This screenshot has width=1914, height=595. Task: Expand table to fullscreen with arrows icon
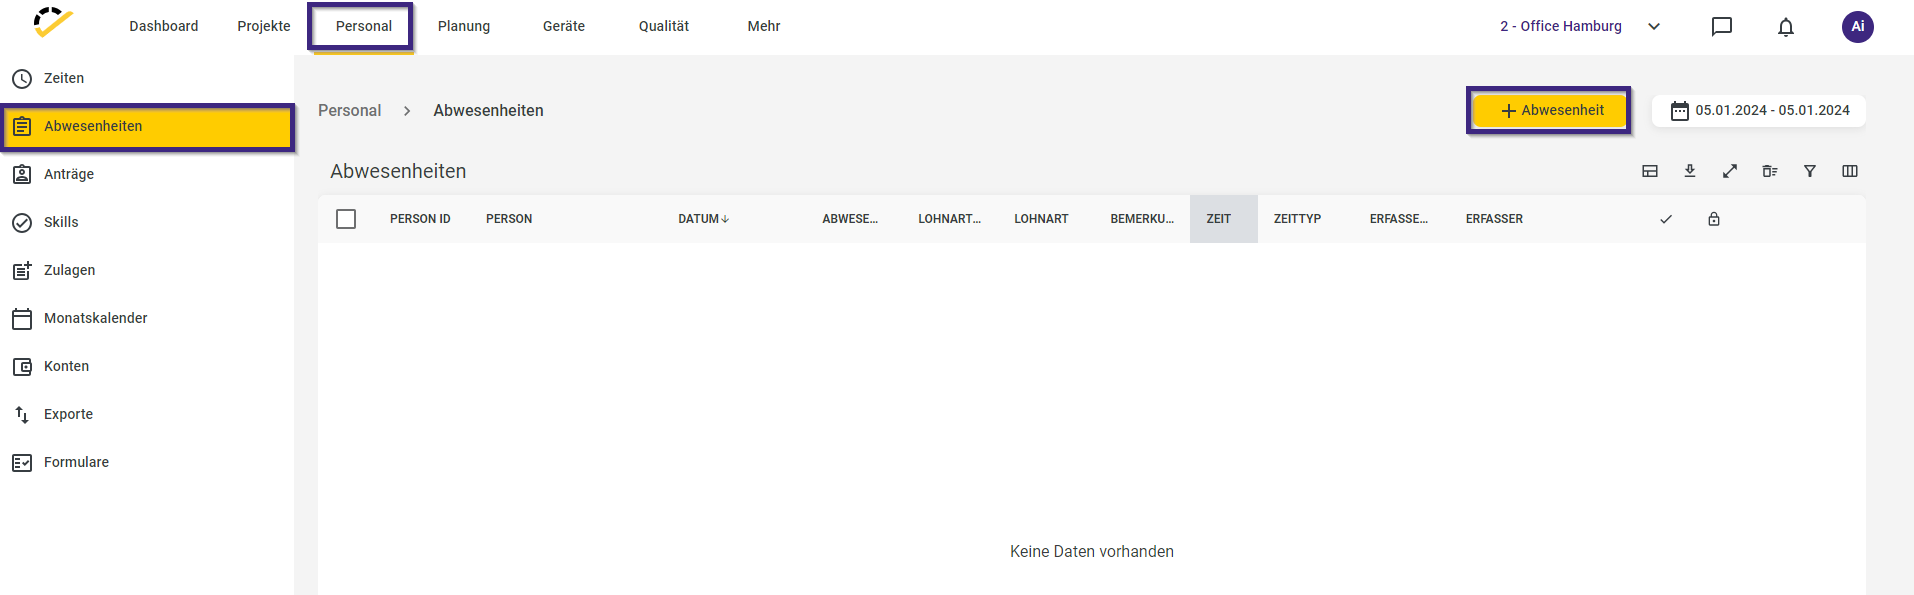click(x=1729, y=171)
